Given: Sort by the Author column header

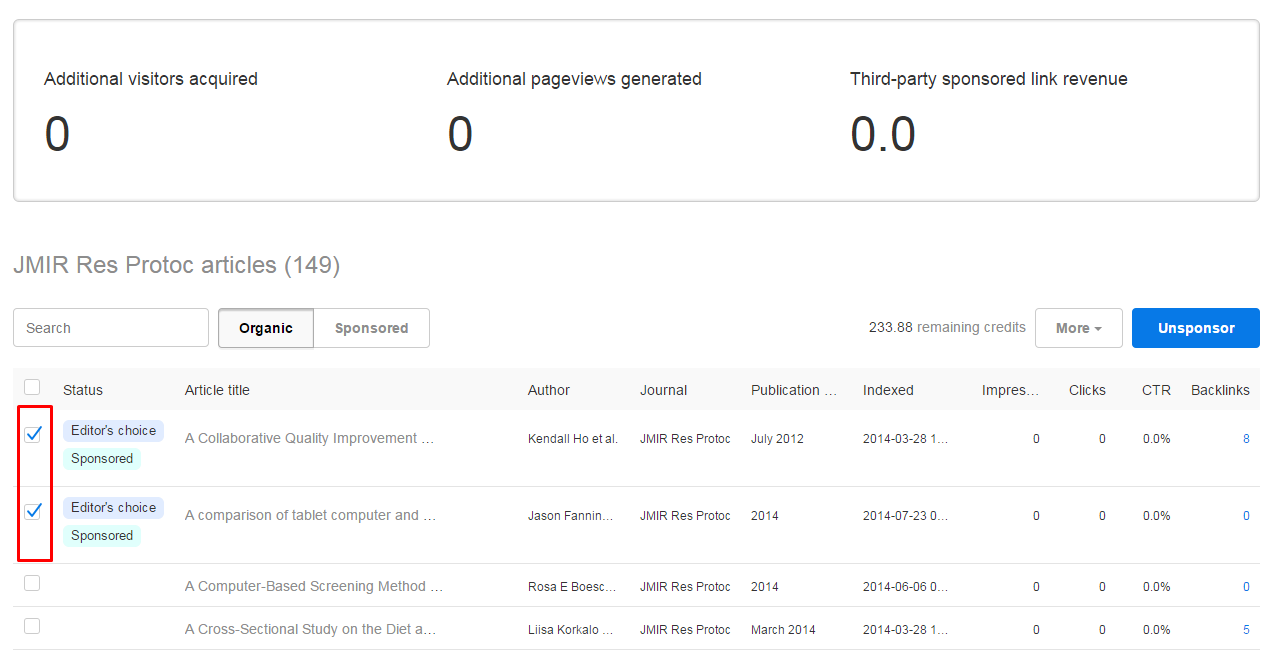Looking at the screenshot, I should click(549, 390).
